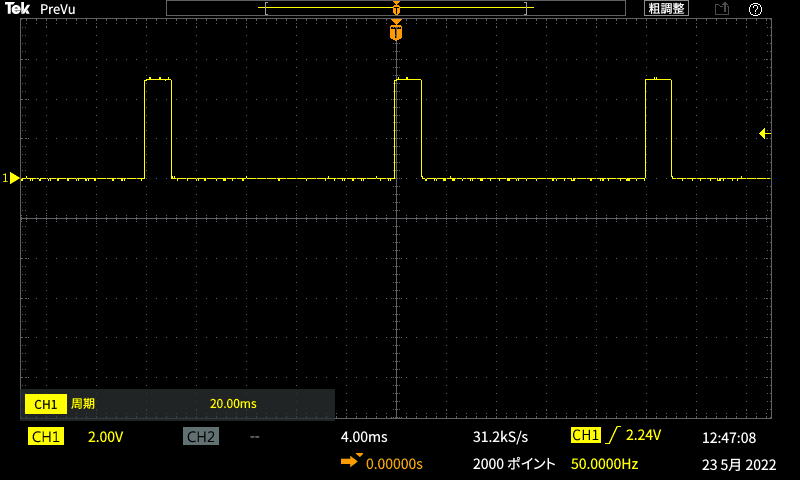Click the 2.24V trigger level readout

click(643, 436)
